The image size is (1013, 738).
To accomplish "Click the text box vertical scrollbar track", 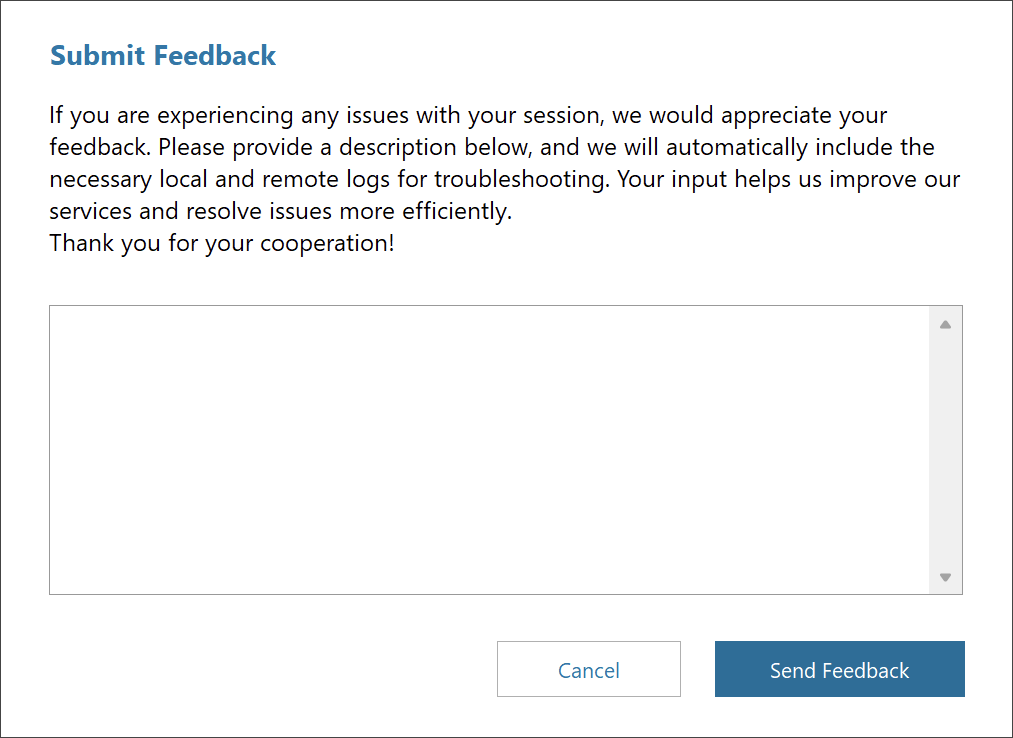I will [x=945, y=450].
